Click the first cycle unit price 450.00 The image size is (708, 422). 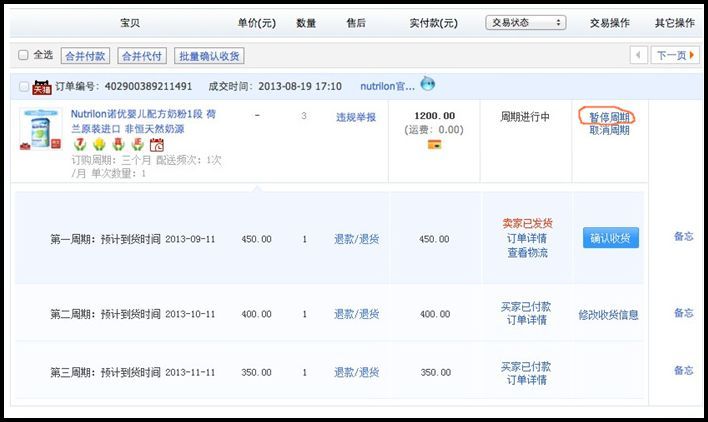pyautogui.click(x=256, y=239)
